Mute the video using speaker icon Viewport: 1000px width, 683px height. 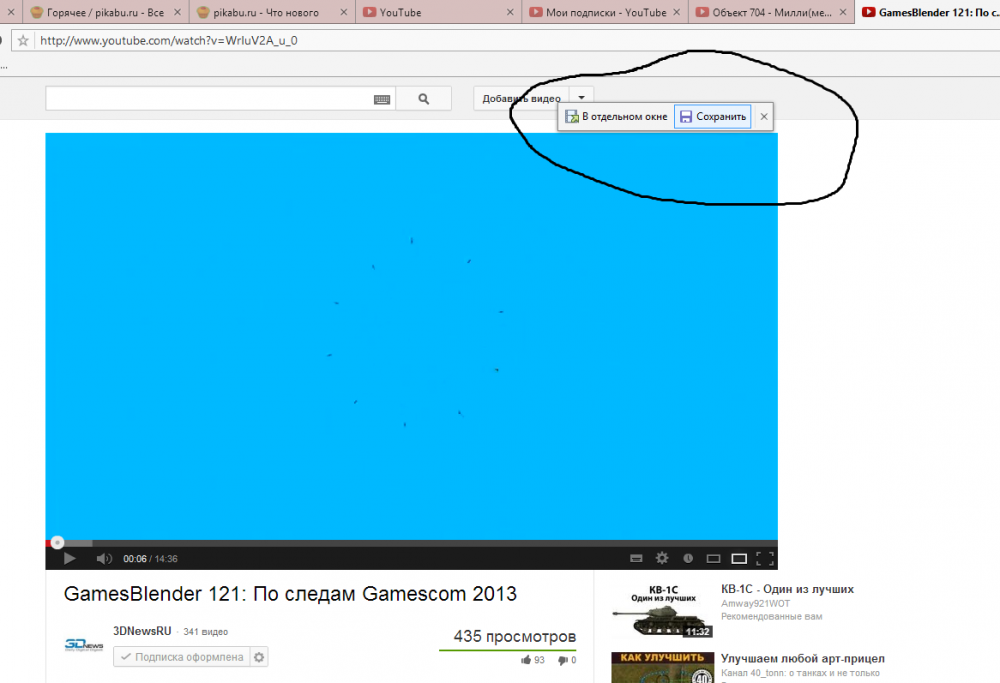coord(103,558)
